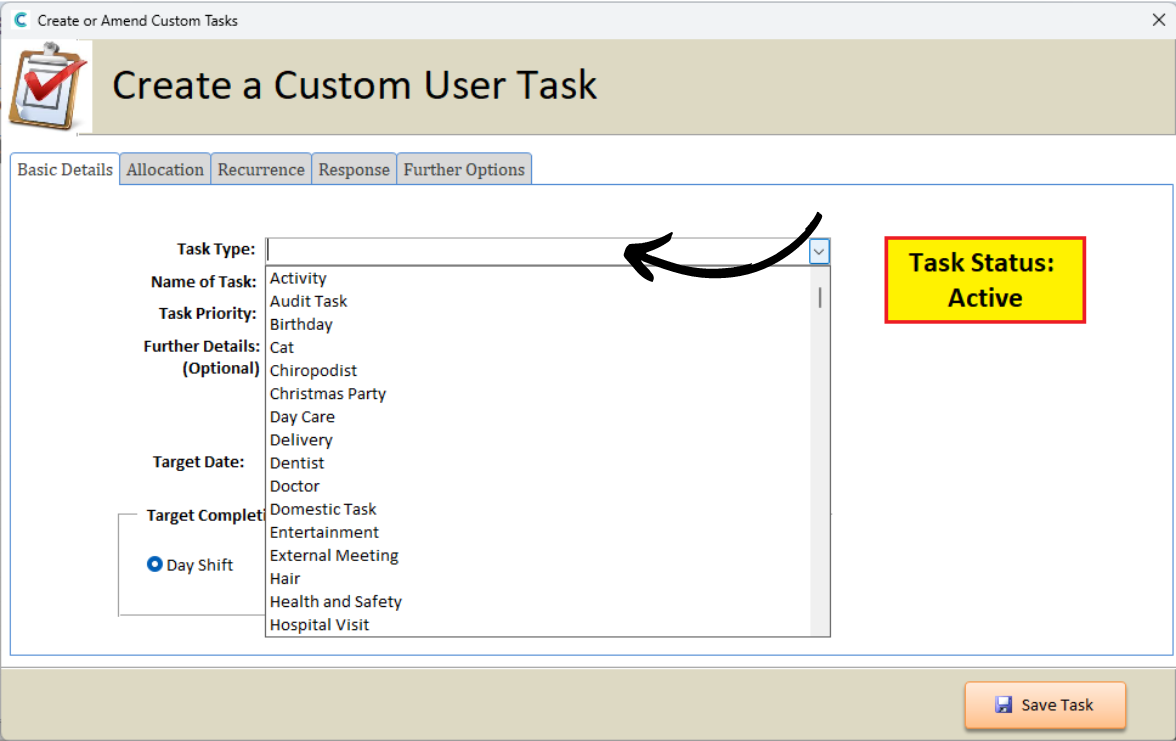This screenshot has width=1176, height=741.
Task: Pick Audit Task from the dropdown list
Action: click(x=308, y=301)
